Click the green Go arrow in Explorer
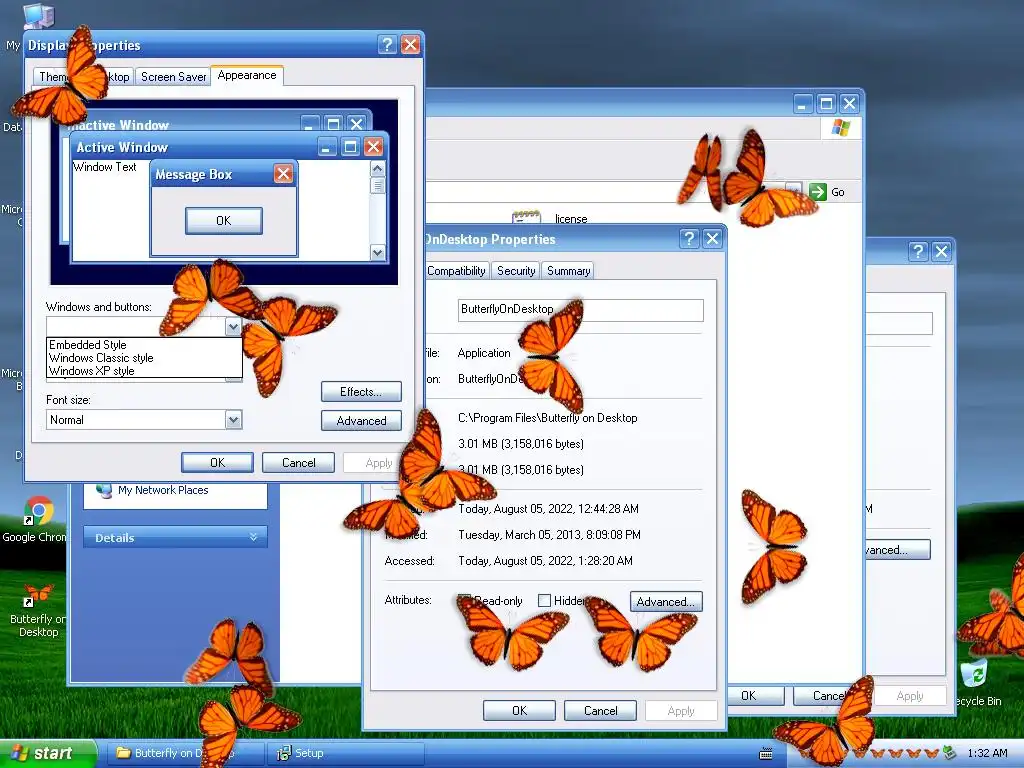Viewport: 1024px width, 768px height. coord(817,191)
